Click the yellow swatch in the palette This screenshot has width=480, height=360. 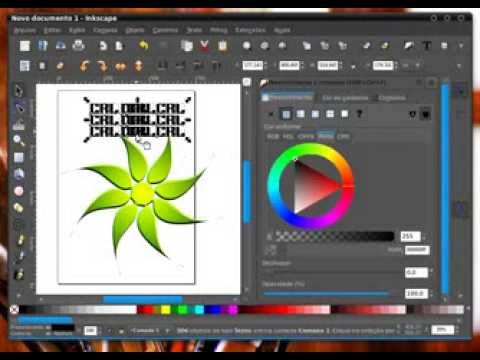(165, 310)
